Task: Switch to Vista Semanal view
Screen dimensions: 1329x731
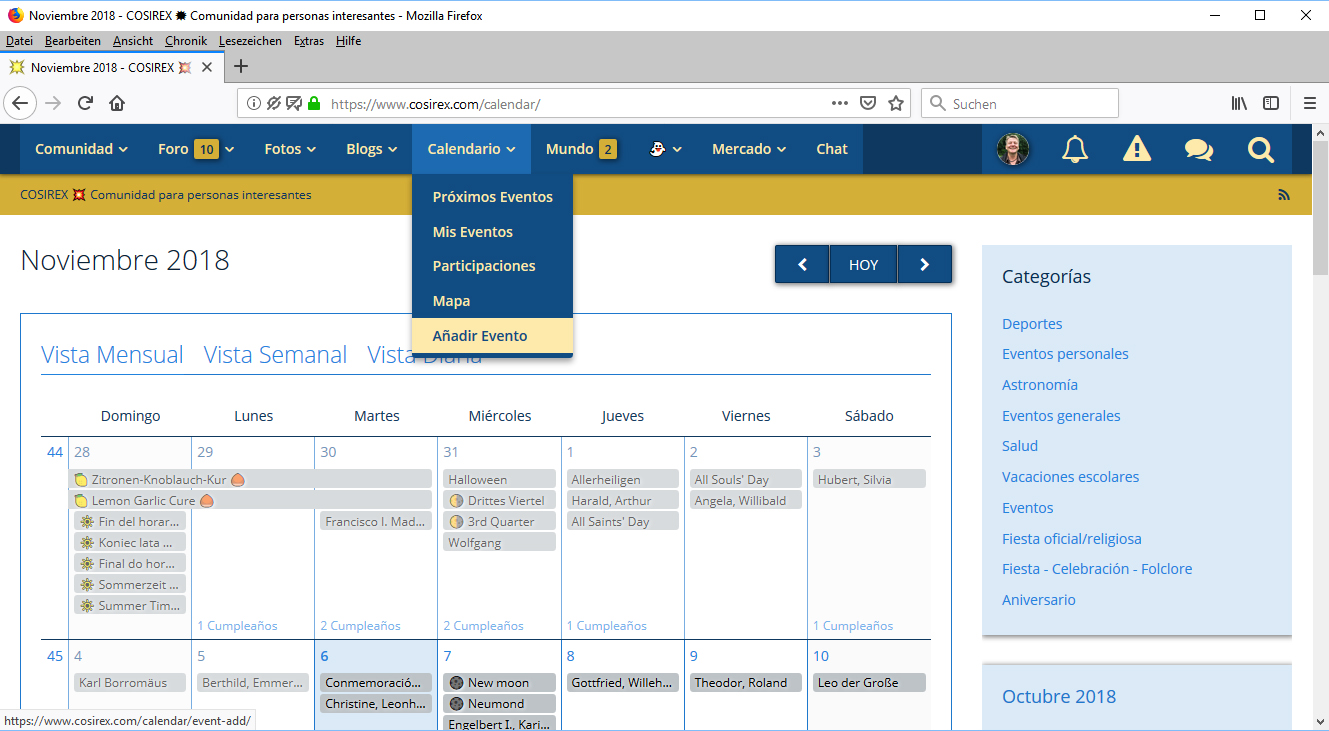Action: (x=275, y=355)
